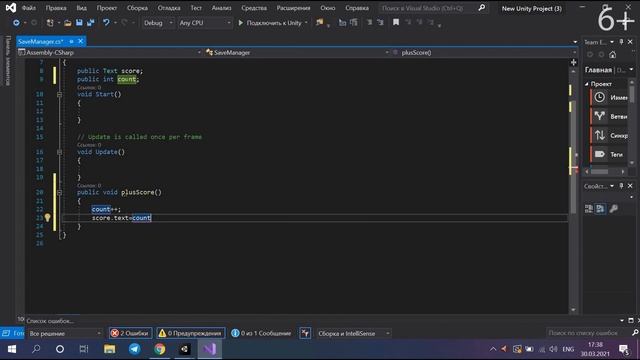This screenshot has width=640, height=360.
Task: Open the Средства menu
Action: coord(254,8)
